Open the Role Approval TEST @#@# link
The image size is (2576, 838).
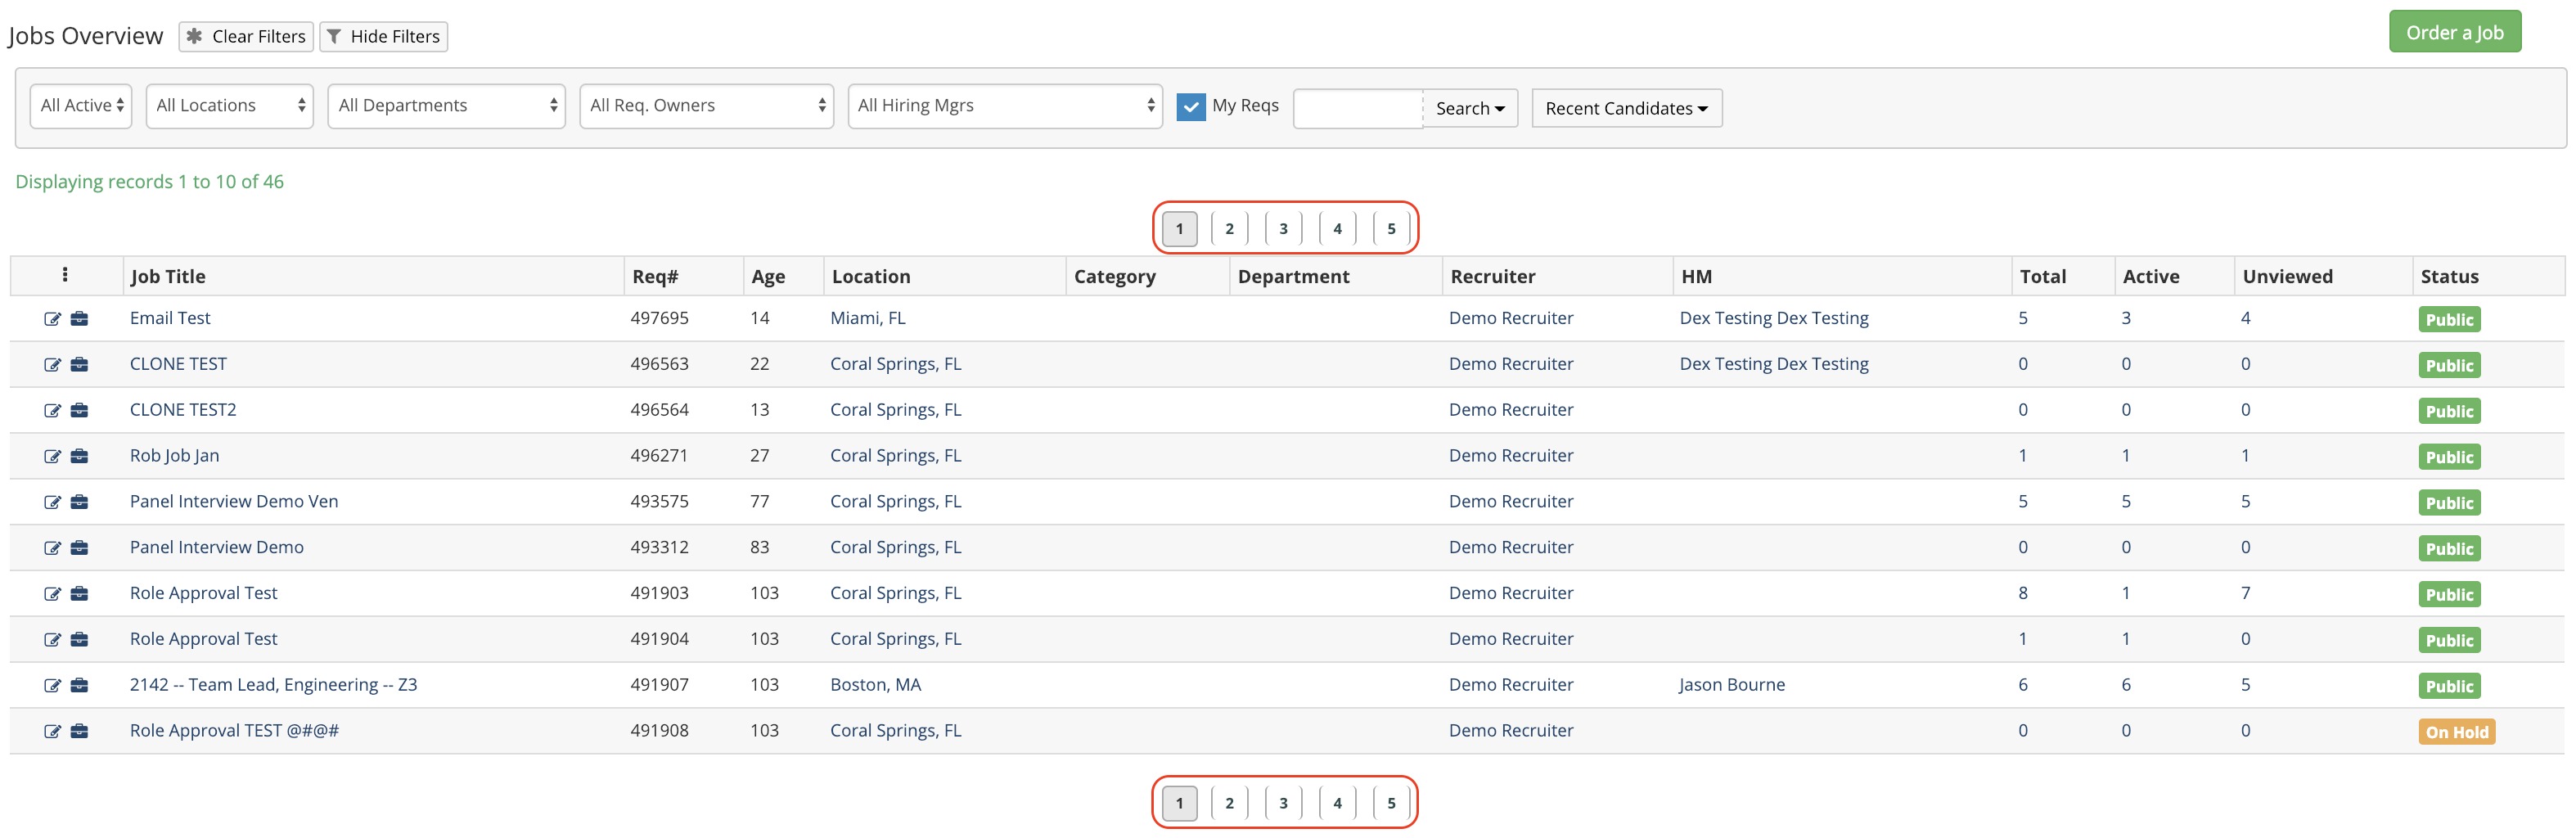(234, 731)
